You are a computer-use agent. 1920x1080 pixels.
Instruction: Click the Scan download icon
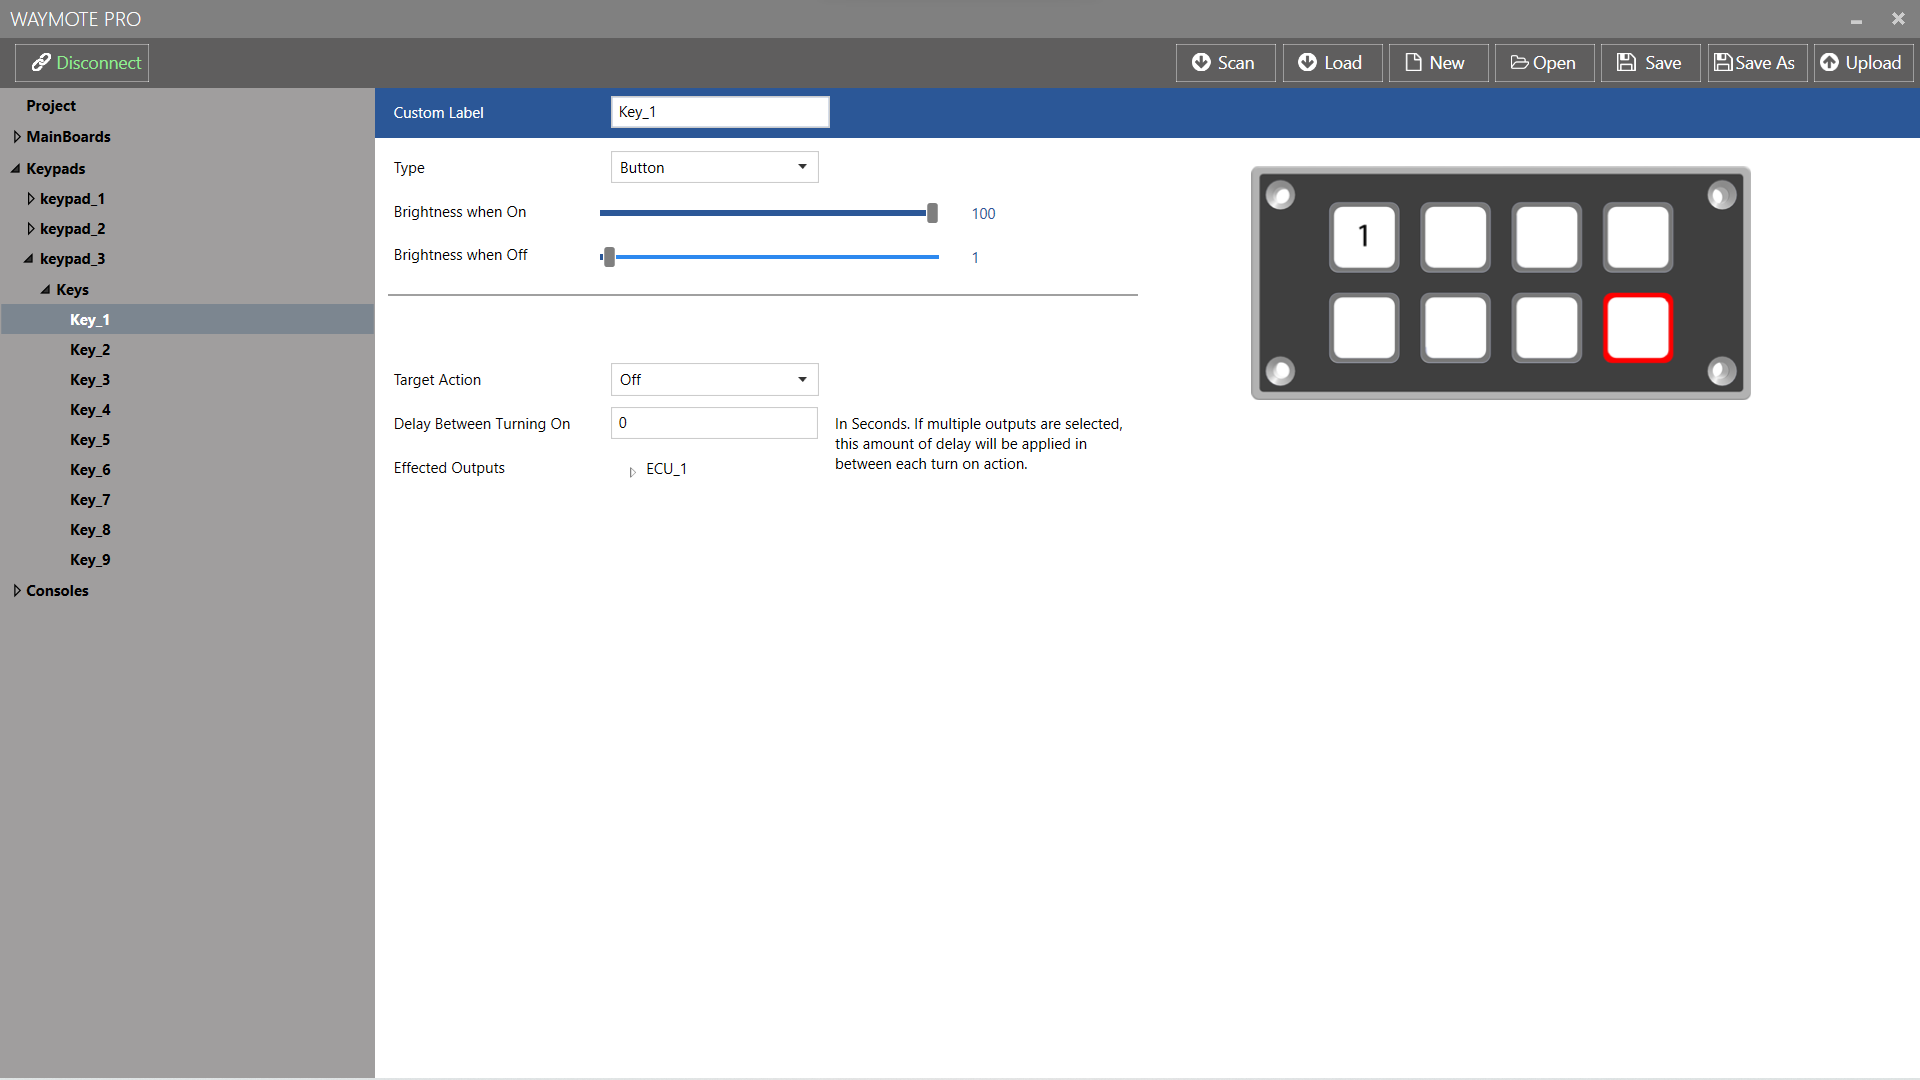[x=1201, y=63]
